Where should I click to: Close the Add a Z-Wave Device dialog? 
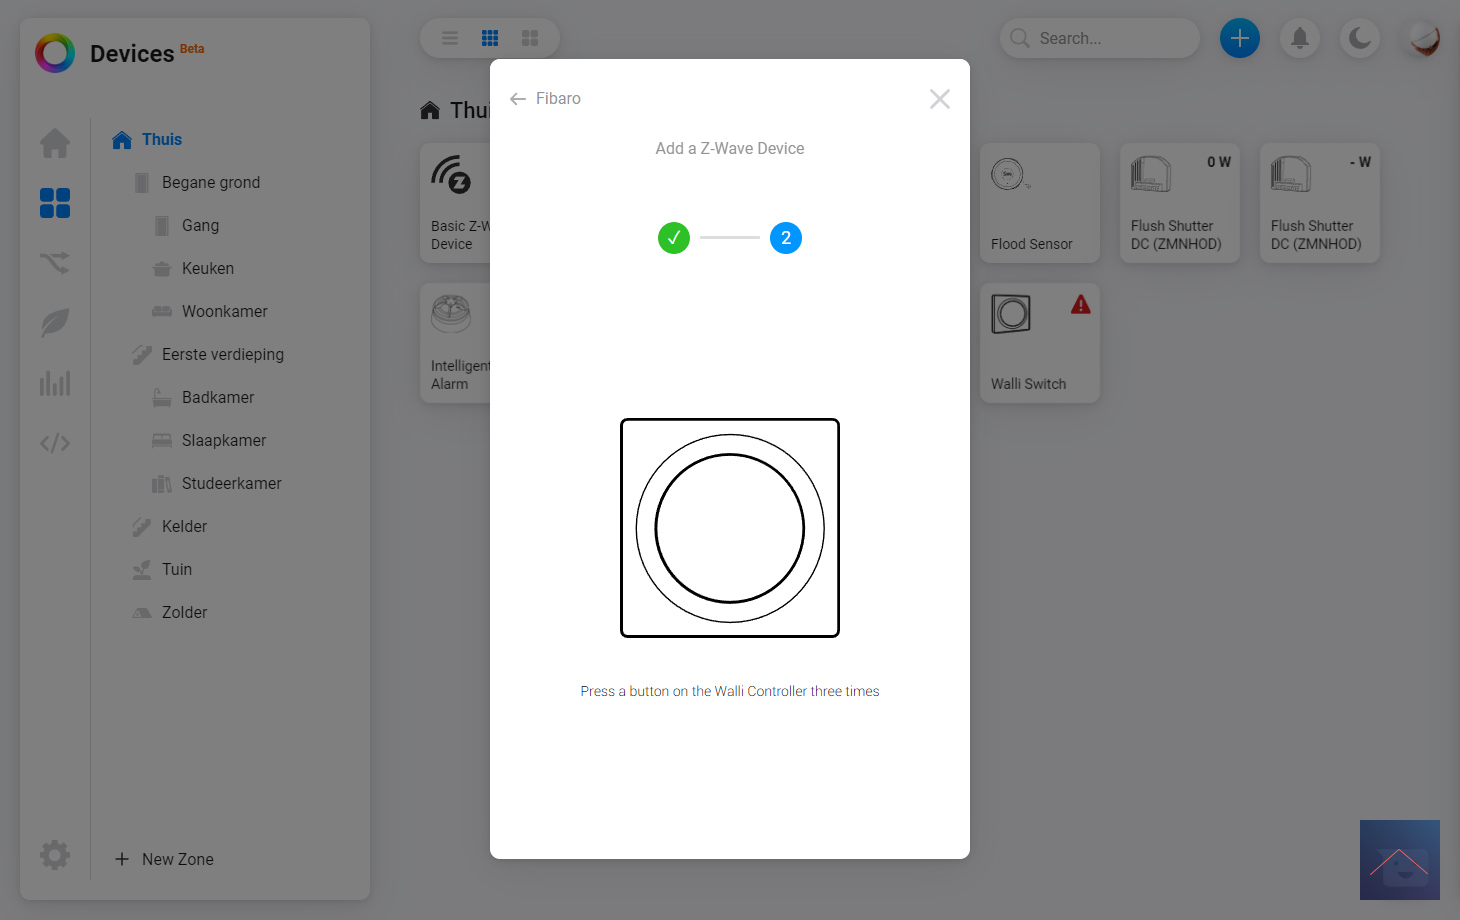[939, 99]
